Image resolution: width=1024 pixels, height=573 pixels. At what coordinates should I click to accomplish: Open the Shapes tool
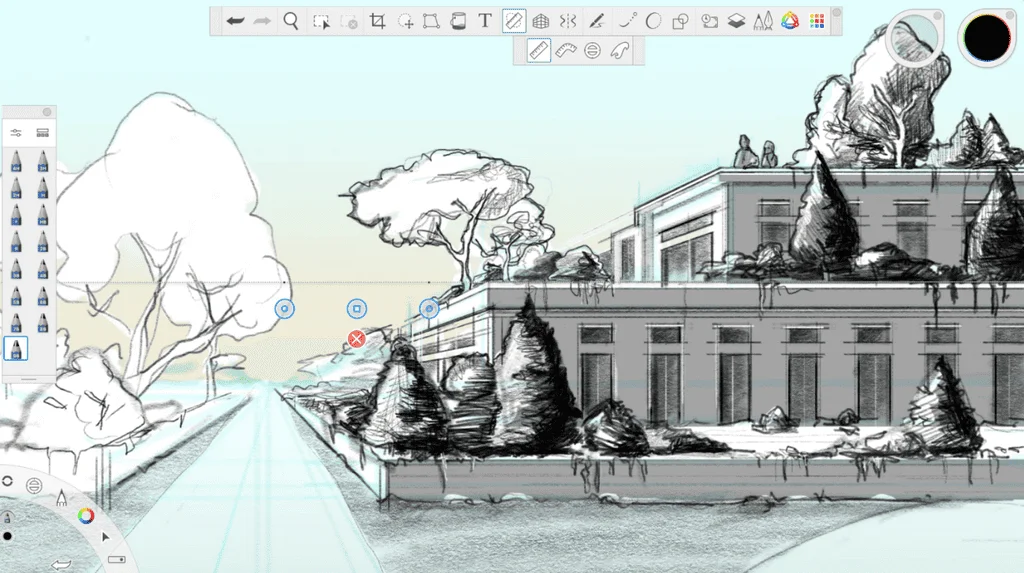[680, 22]
